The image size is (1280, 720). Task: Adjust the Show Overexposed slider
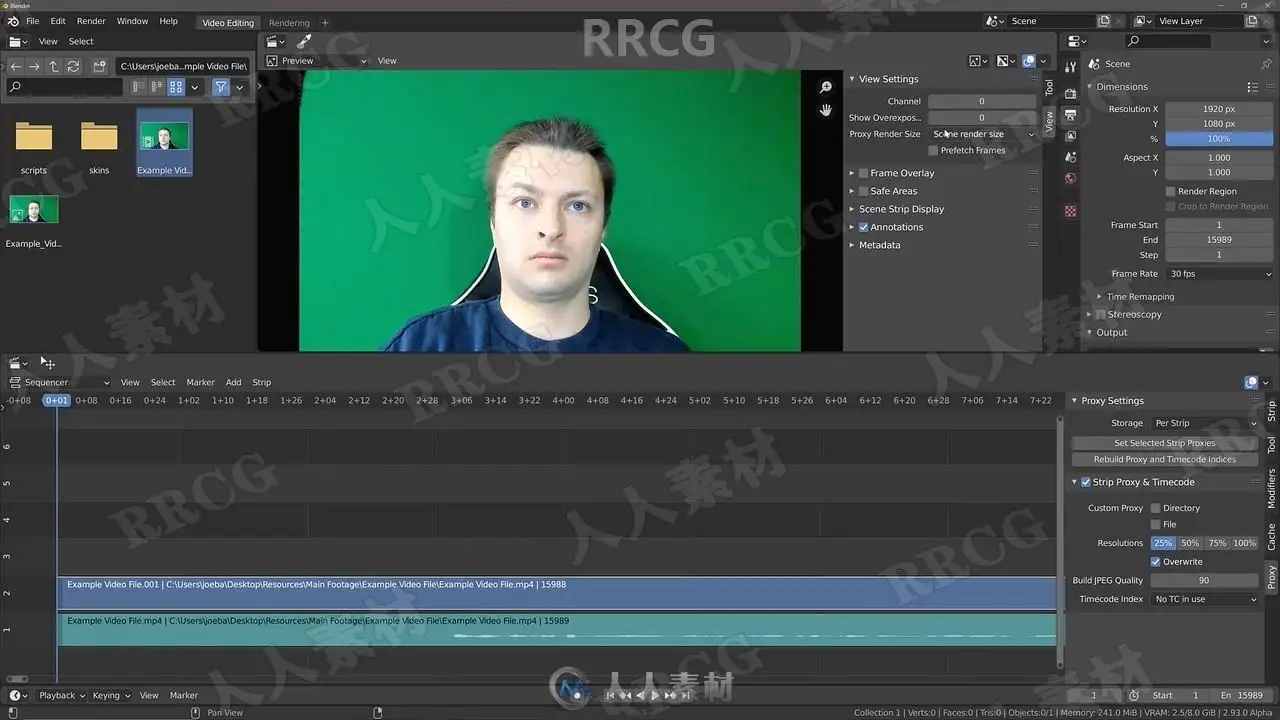[x=982, y=118]
